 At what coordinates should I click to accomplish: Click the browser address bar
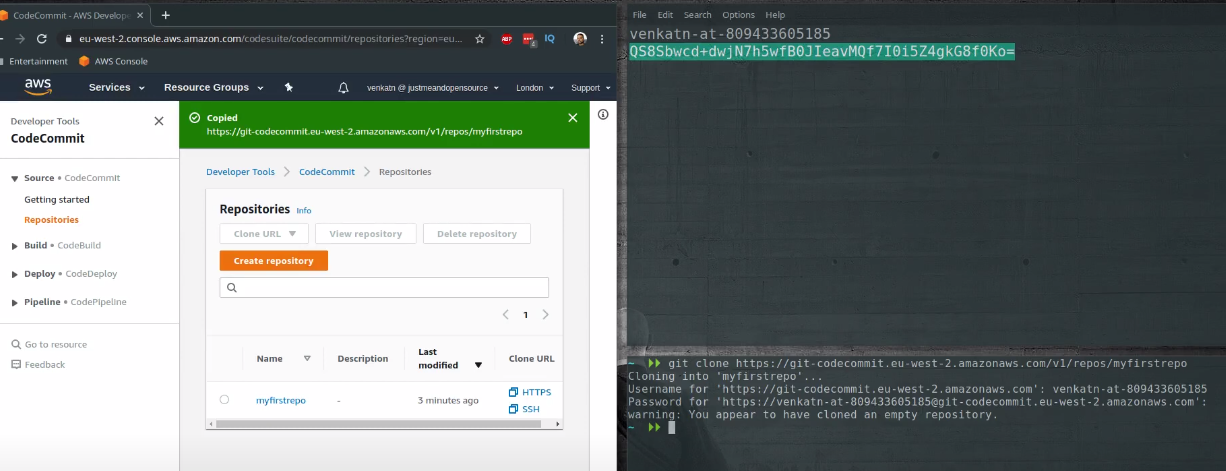[270, 39]
